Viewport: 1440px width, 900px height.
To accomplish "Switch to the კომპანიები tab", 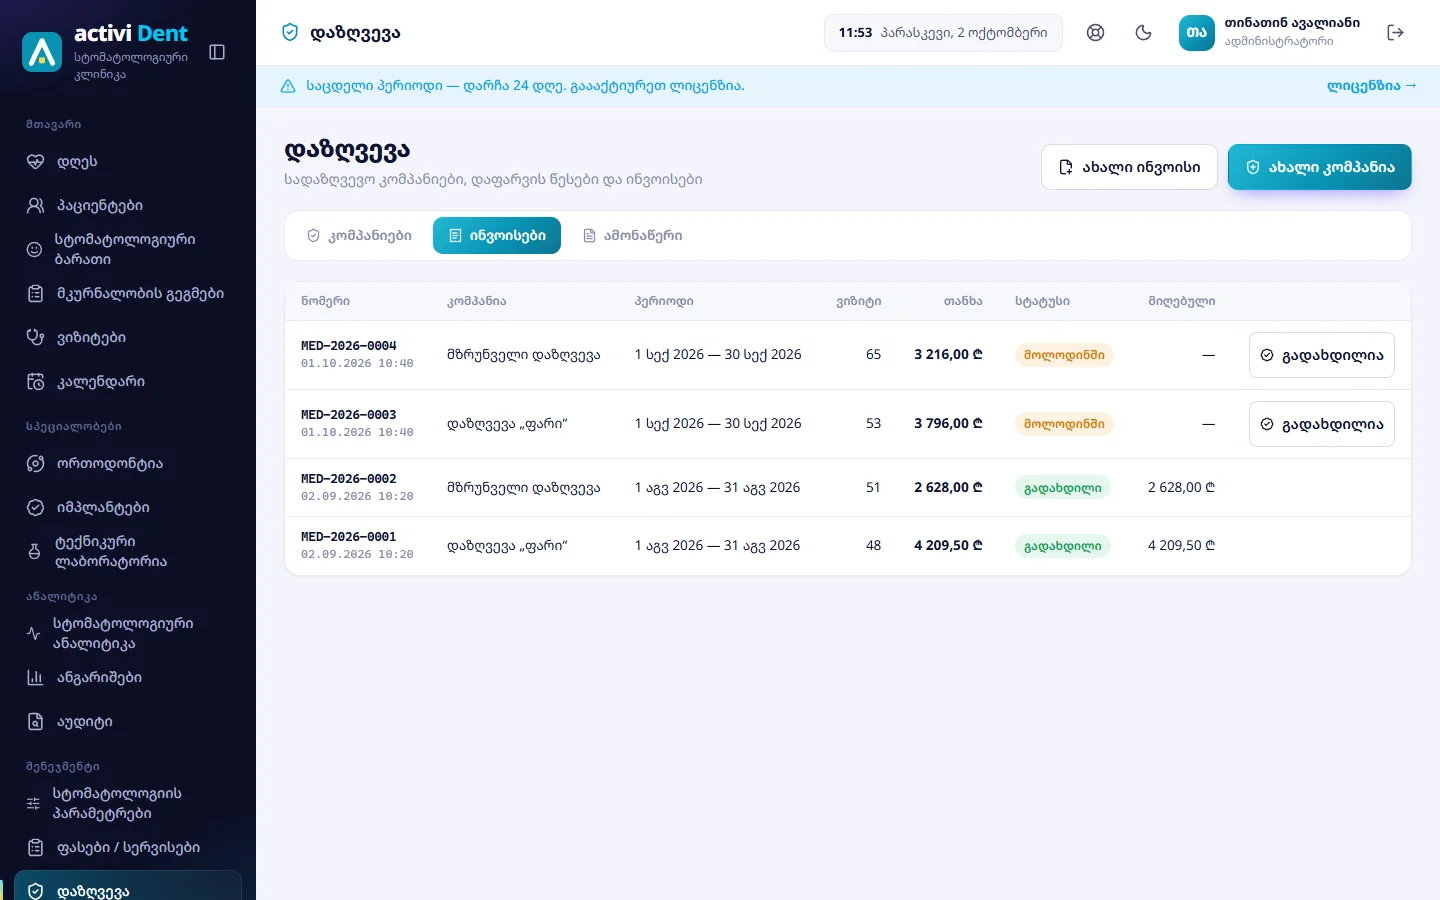I will pyautogui.click(x=359, y=236).
